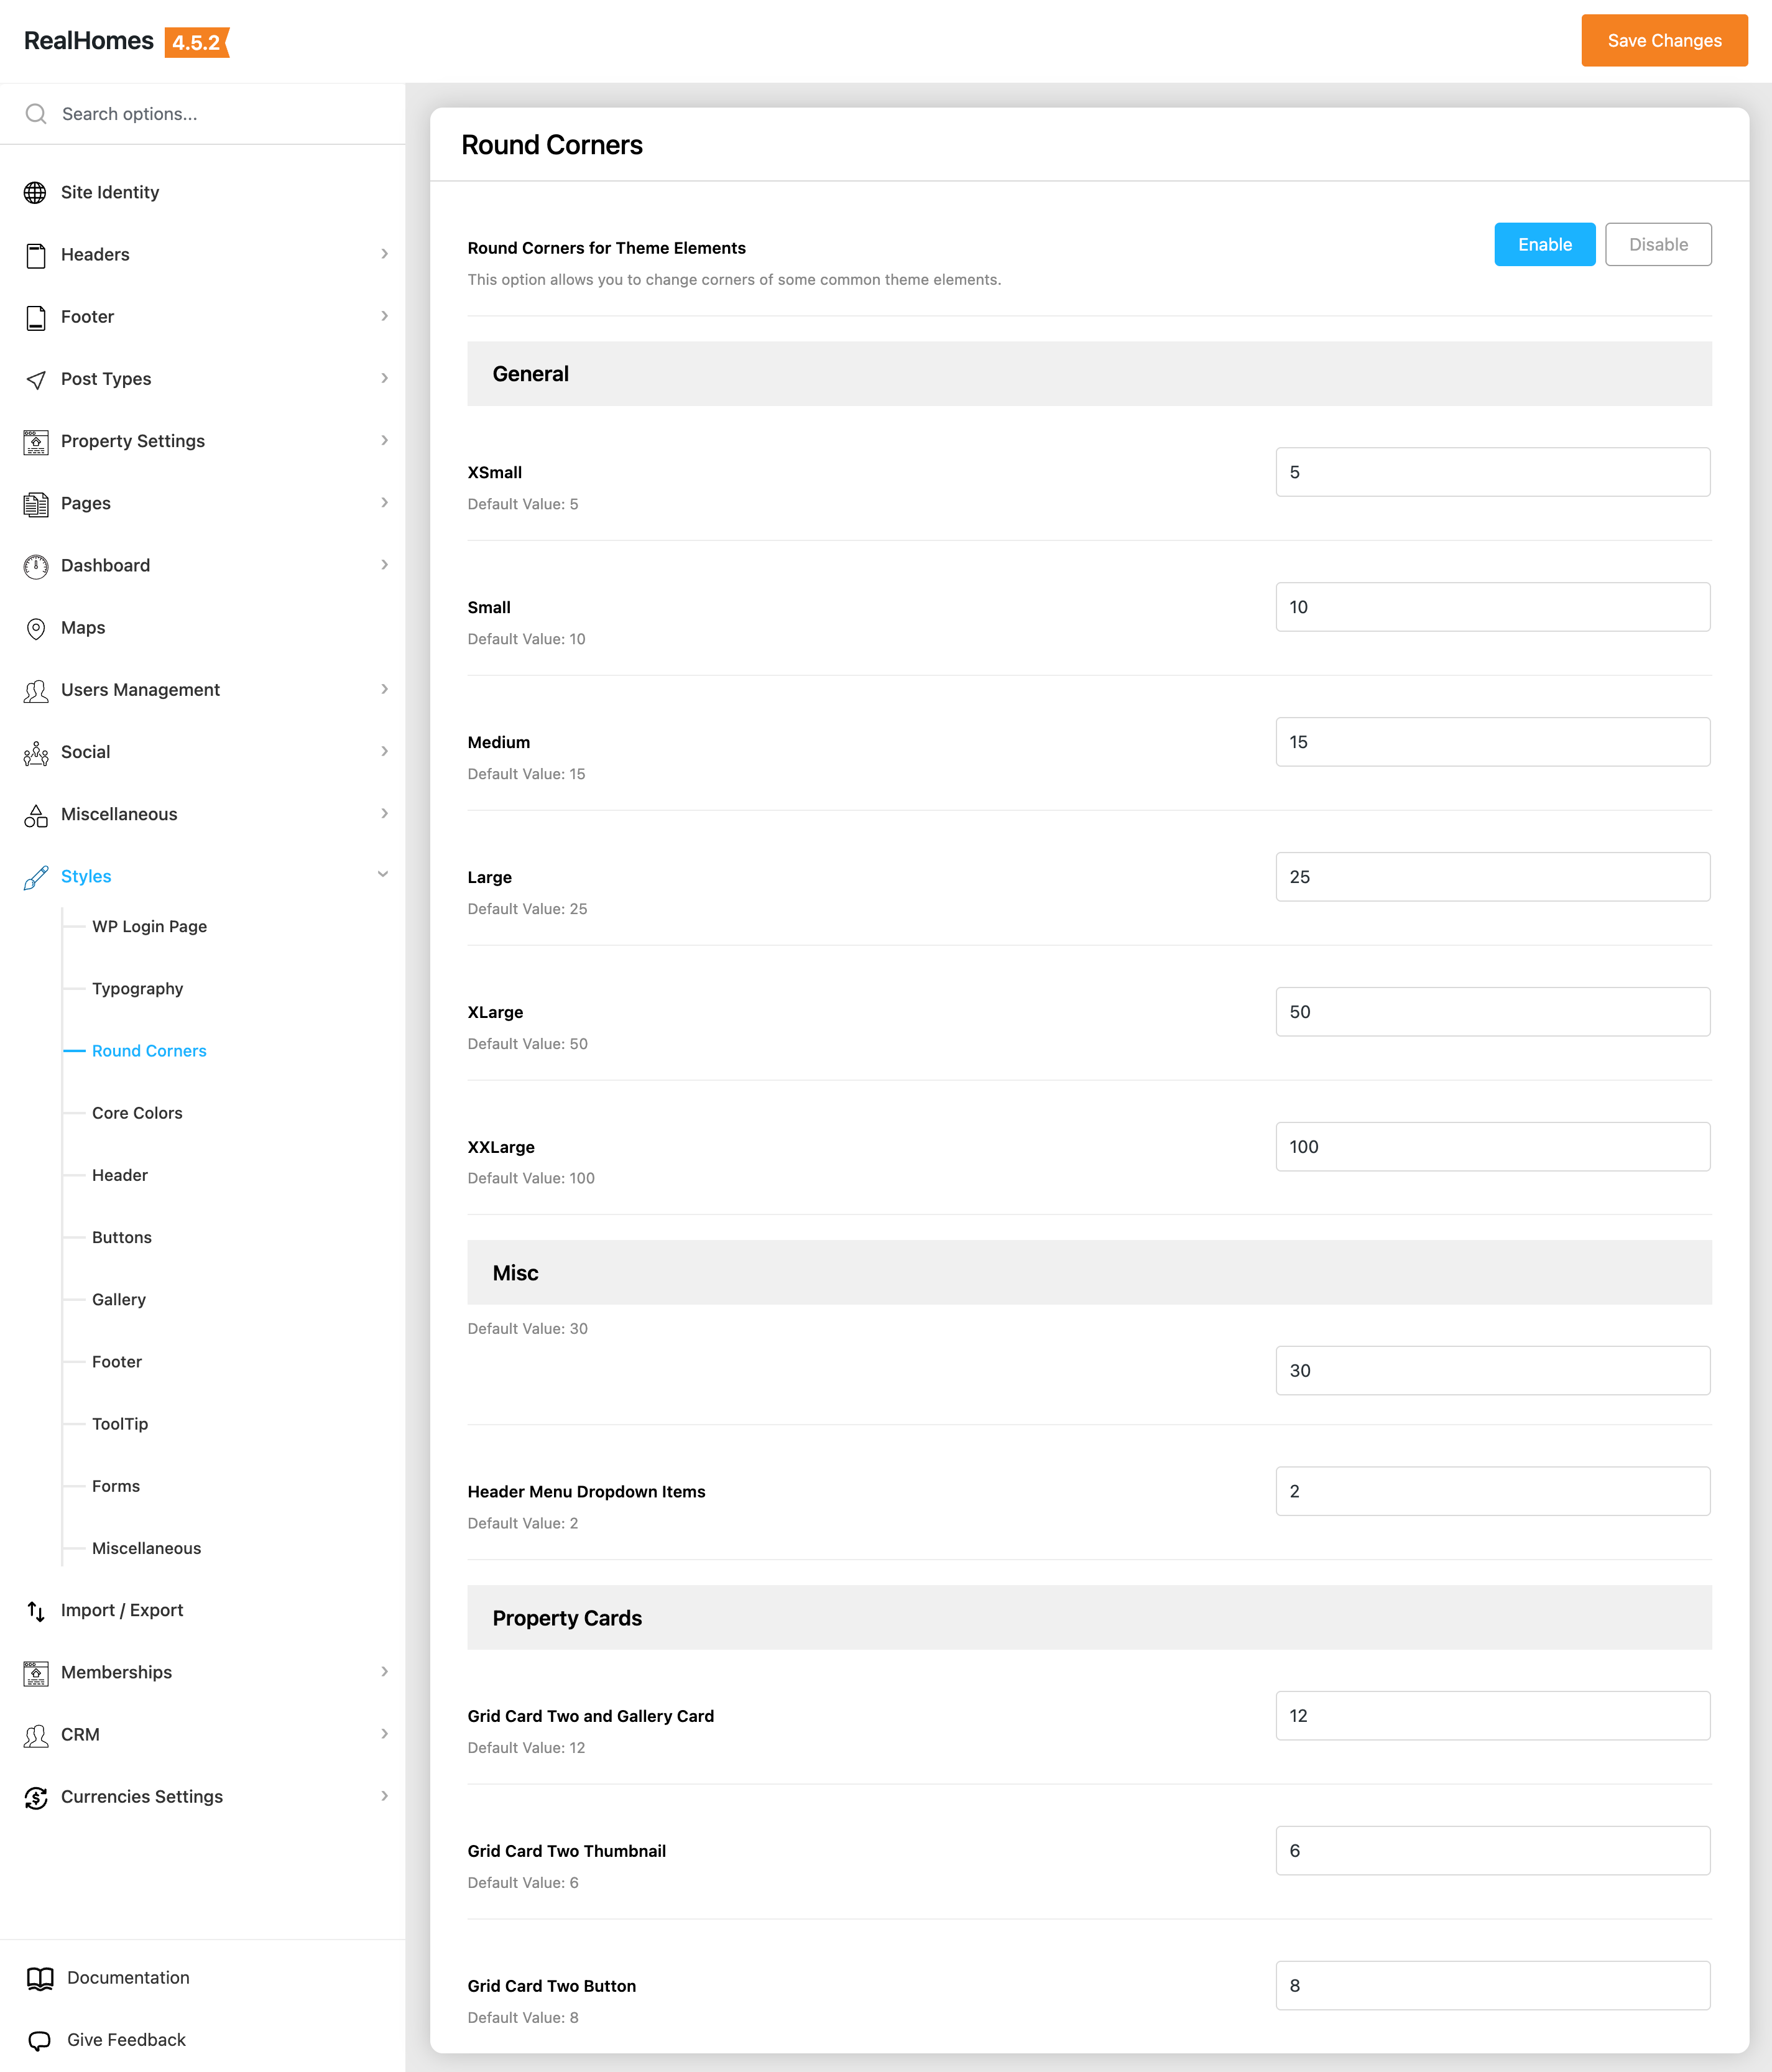The height and width of the screenshot is (2072, 1772).
Task: Open Header styles submenu item
Action: (x=120, y=1175)
